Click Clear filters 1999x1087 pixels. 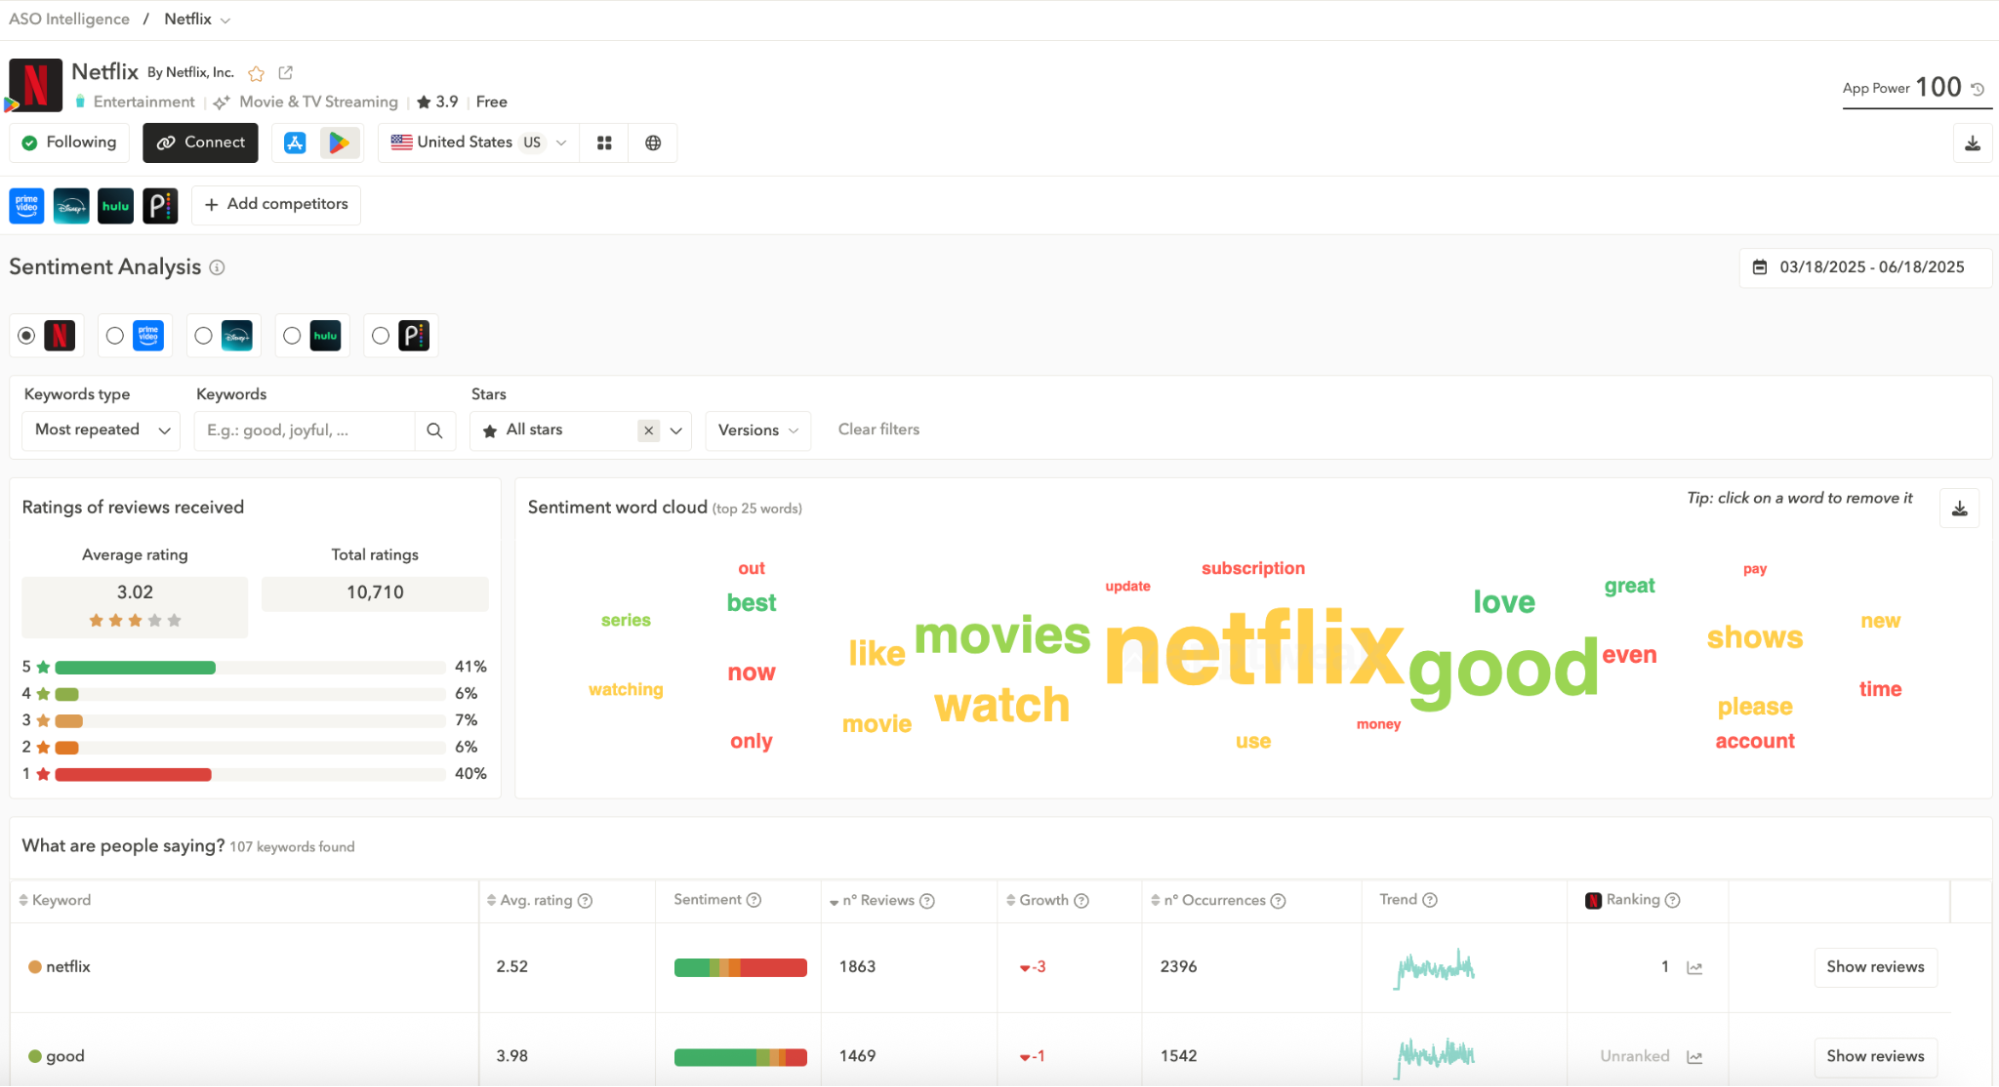coord(878,430)
